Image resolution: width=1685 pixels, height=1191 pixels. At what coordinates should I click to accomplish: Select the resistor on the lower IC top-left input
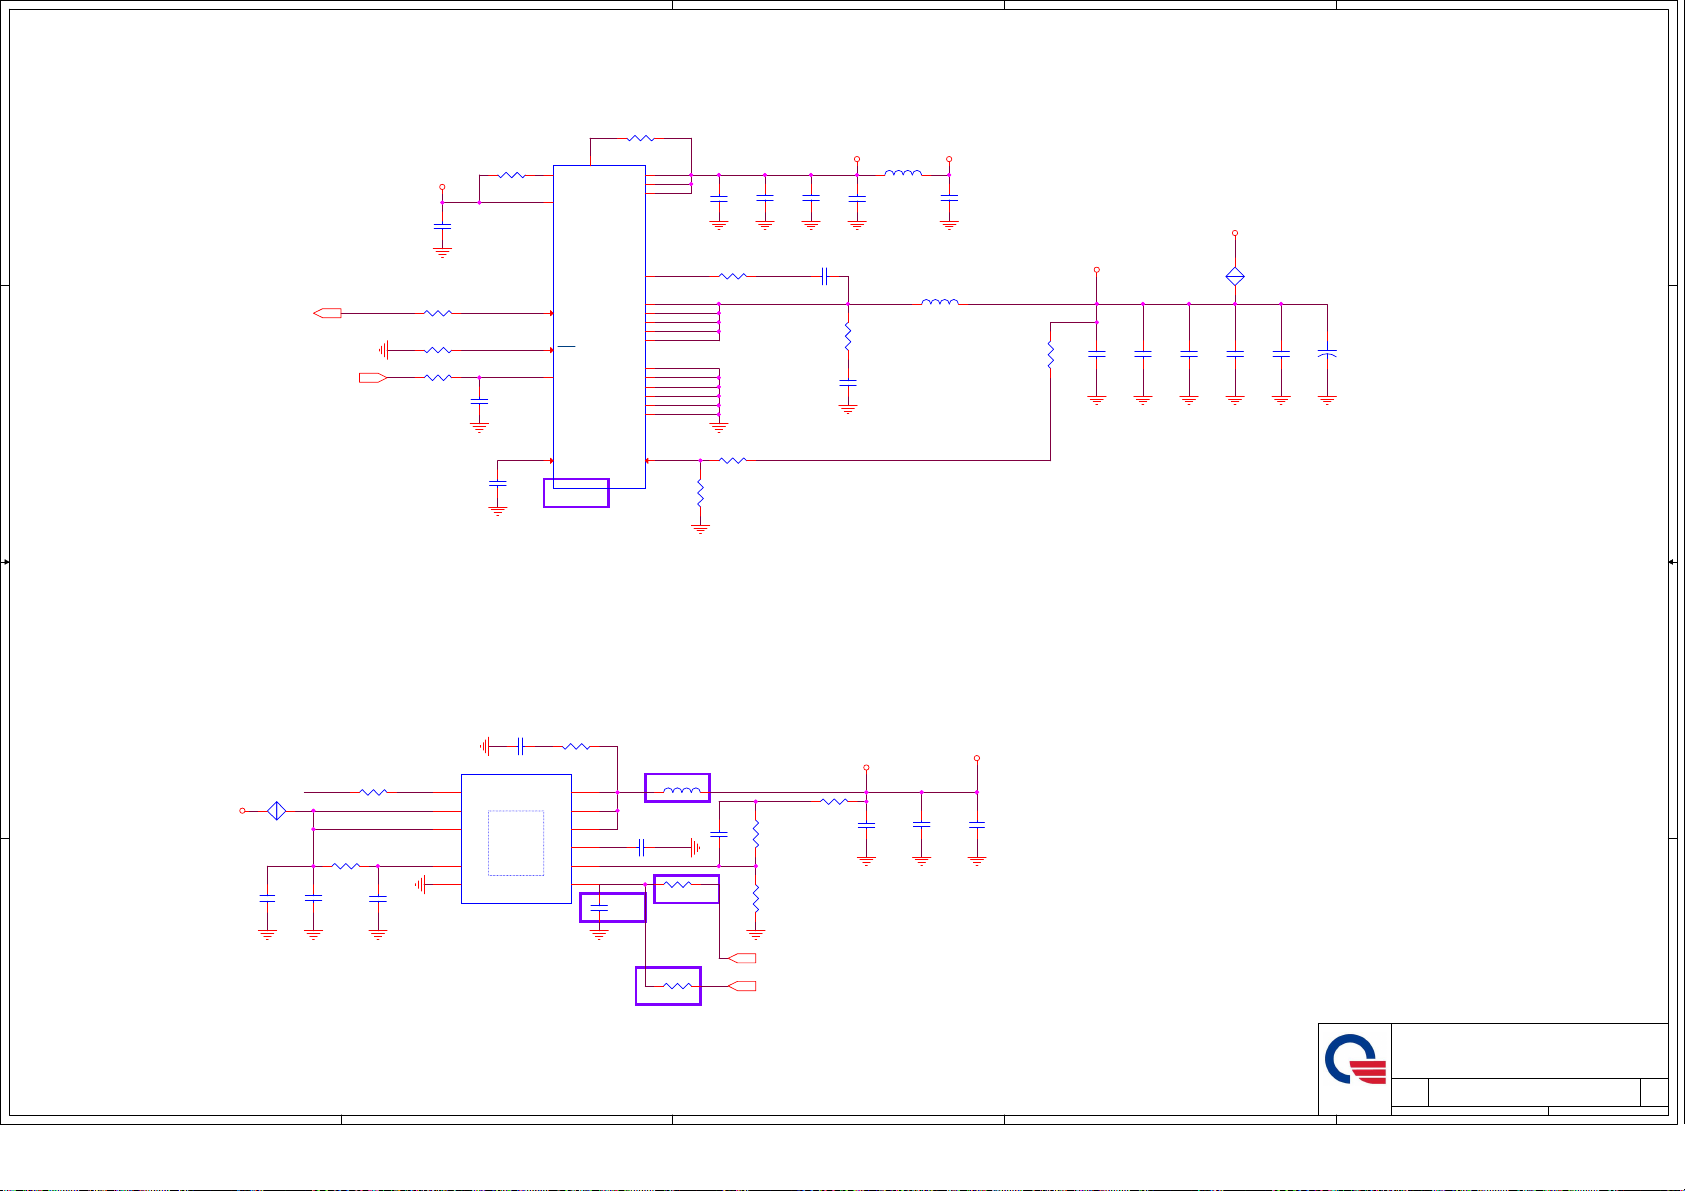(373, 792)
